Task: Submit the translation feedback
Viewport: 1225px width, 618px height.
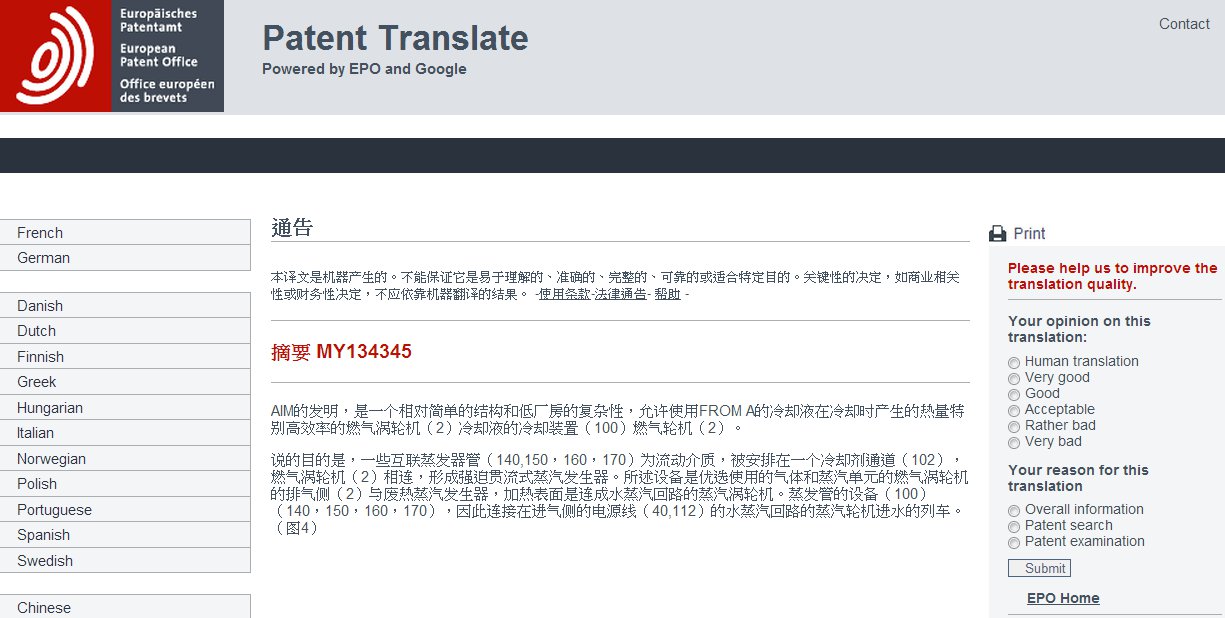Action: [x=1039, y=568]
